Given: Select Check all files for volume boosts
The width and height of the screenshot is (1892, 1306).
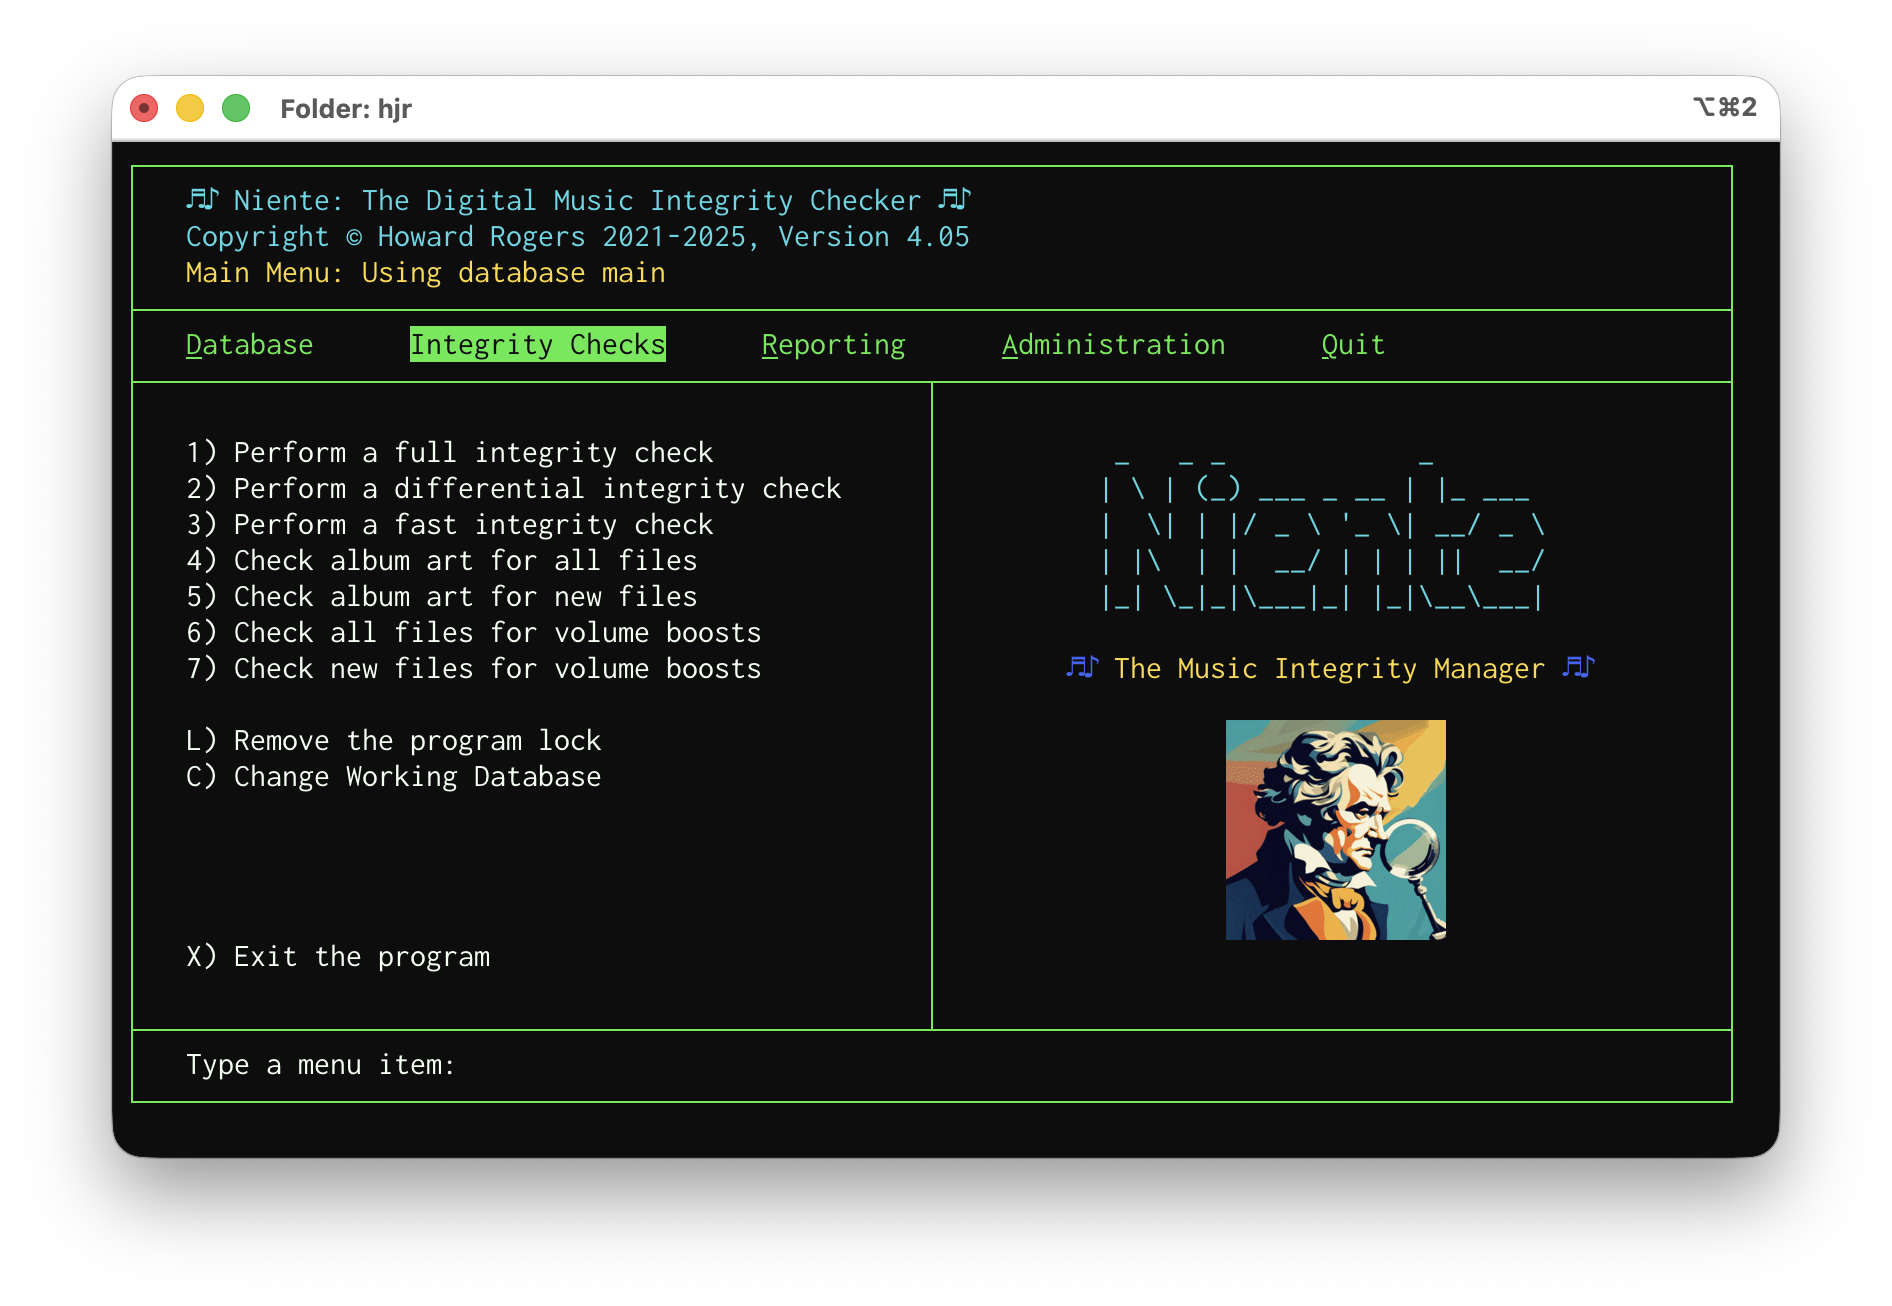Looking at the screenshot, I should 473,633.
